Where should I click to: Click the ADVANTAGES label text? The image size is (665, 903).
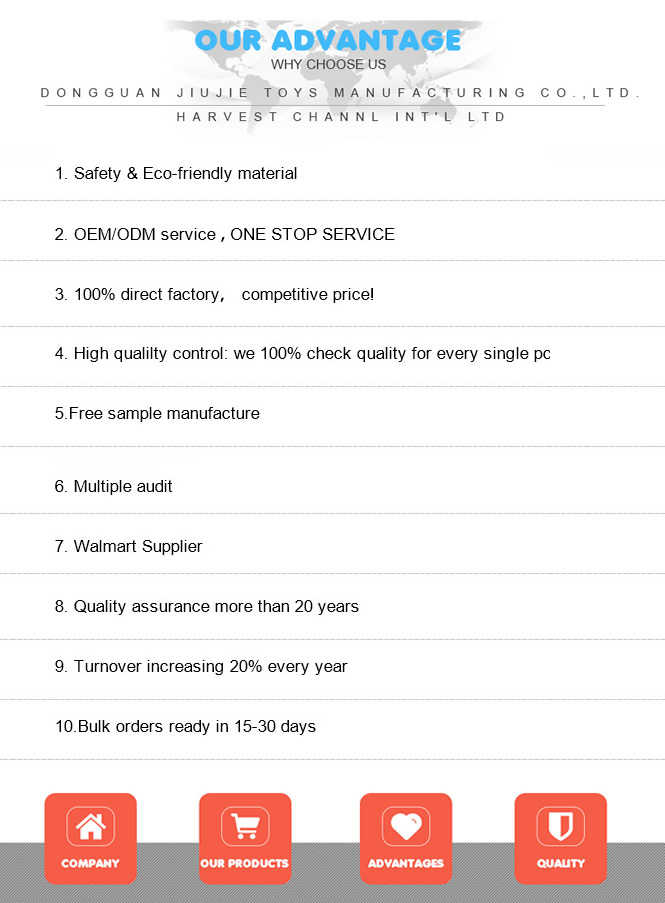(x=406, y=863)
